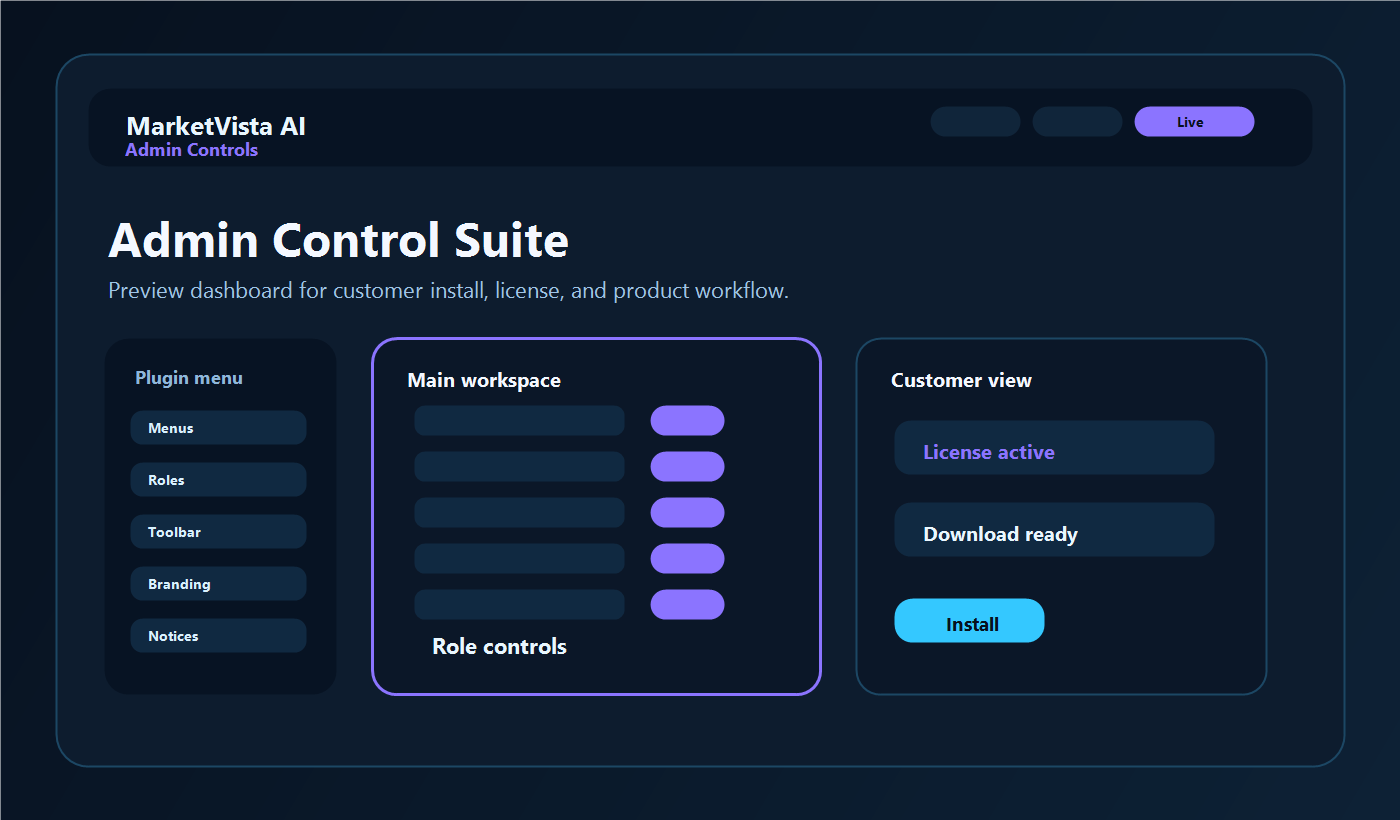
Task: Open Notices in the Plugin menu
Action: tap(218, 636)
